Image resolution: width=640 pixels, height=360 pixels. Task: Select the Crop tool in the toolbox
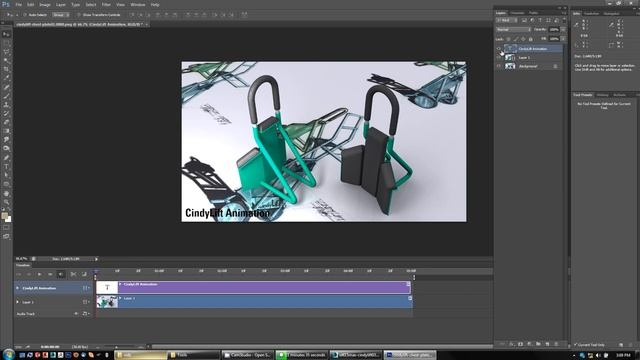[x=6, y=69]
